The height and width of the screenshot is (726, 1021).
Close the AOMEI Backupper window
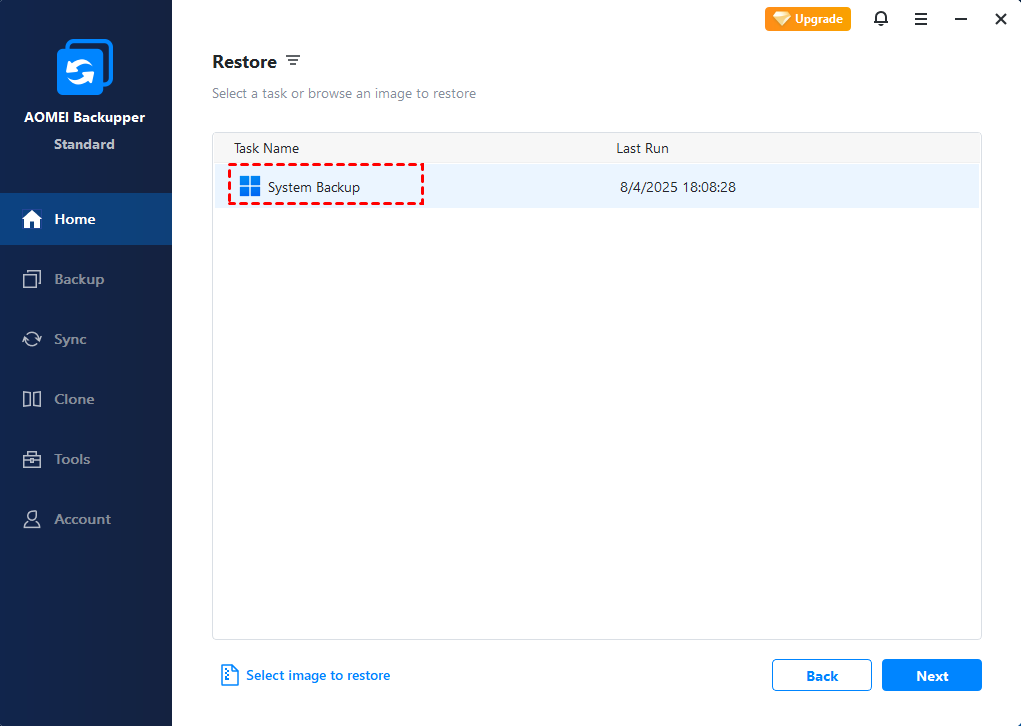coord(1000,19)
